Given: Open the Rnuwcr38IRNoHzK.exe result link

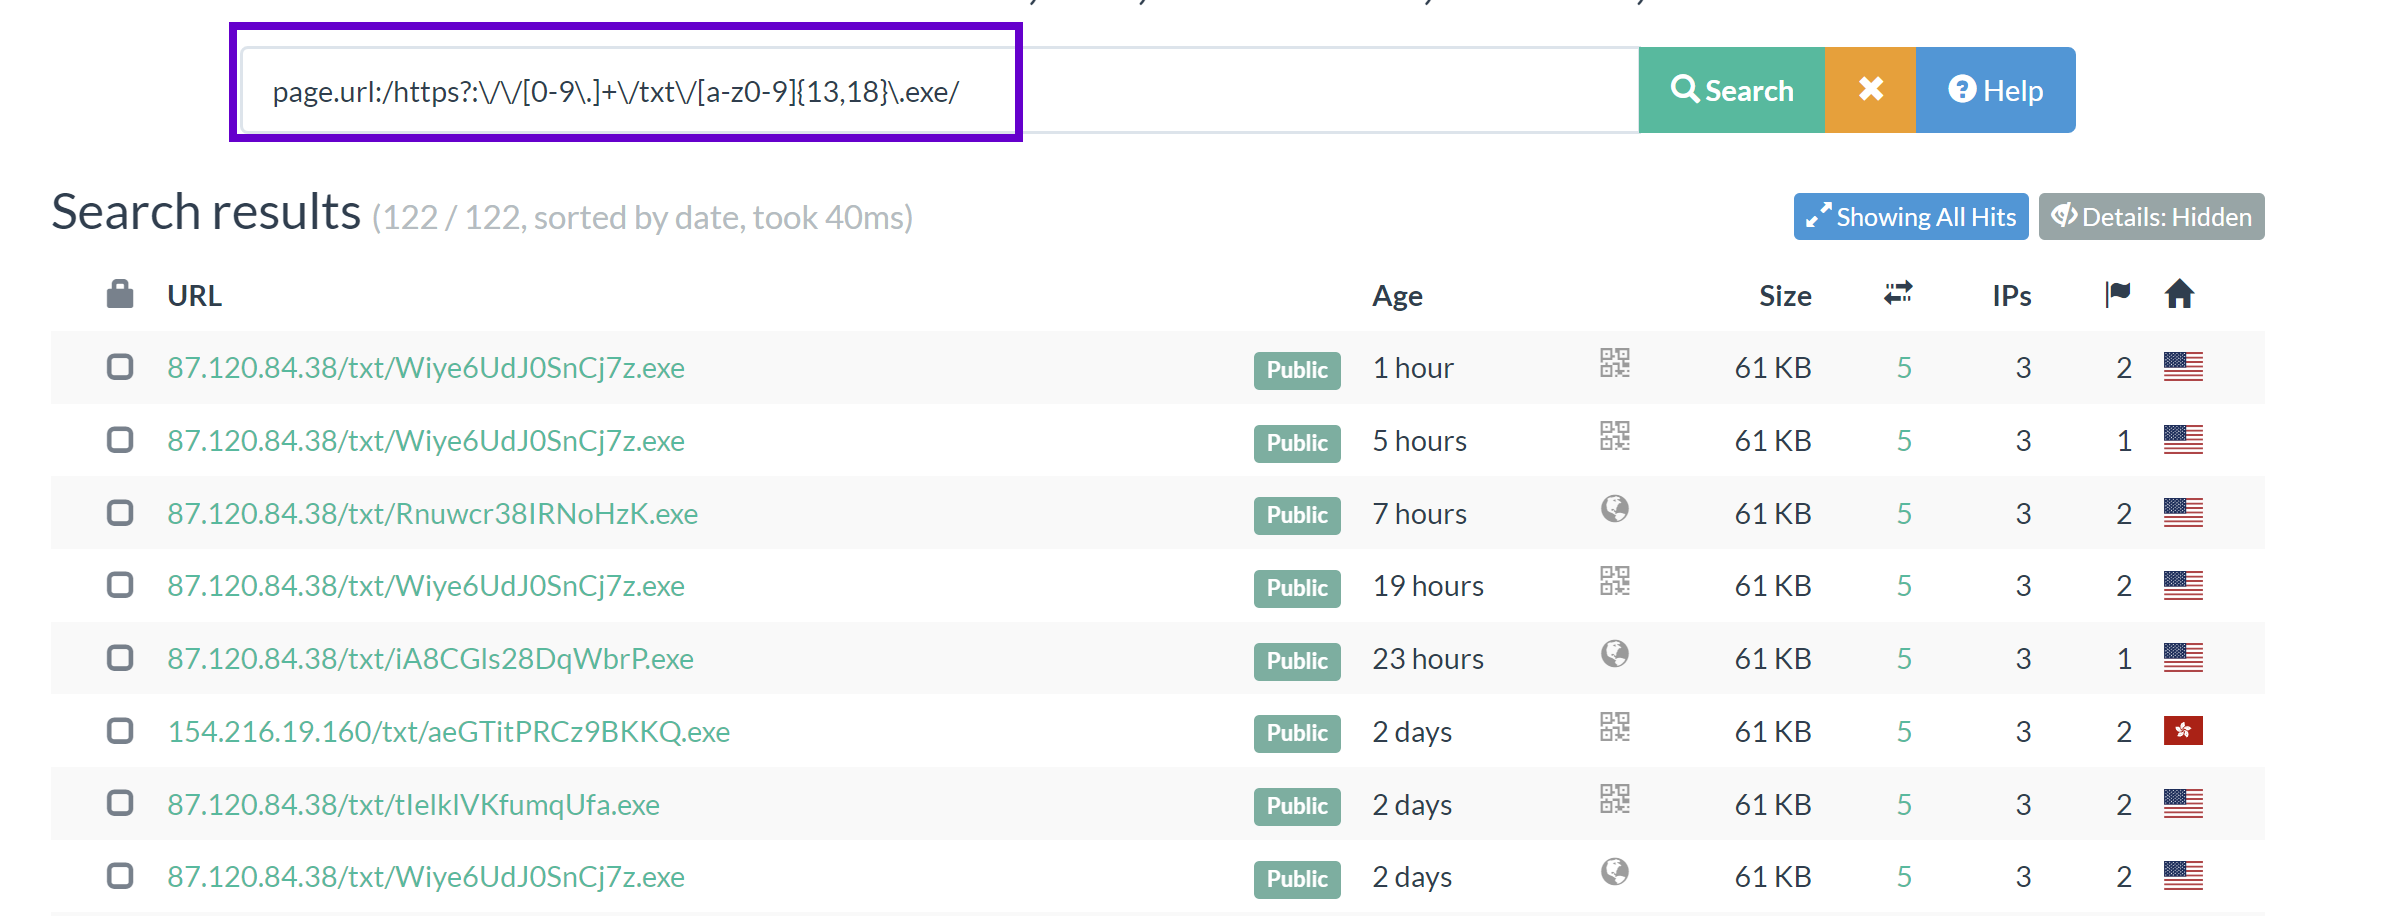Looking at the screenshot, I should pyautogui.click(x=432, y=514).
